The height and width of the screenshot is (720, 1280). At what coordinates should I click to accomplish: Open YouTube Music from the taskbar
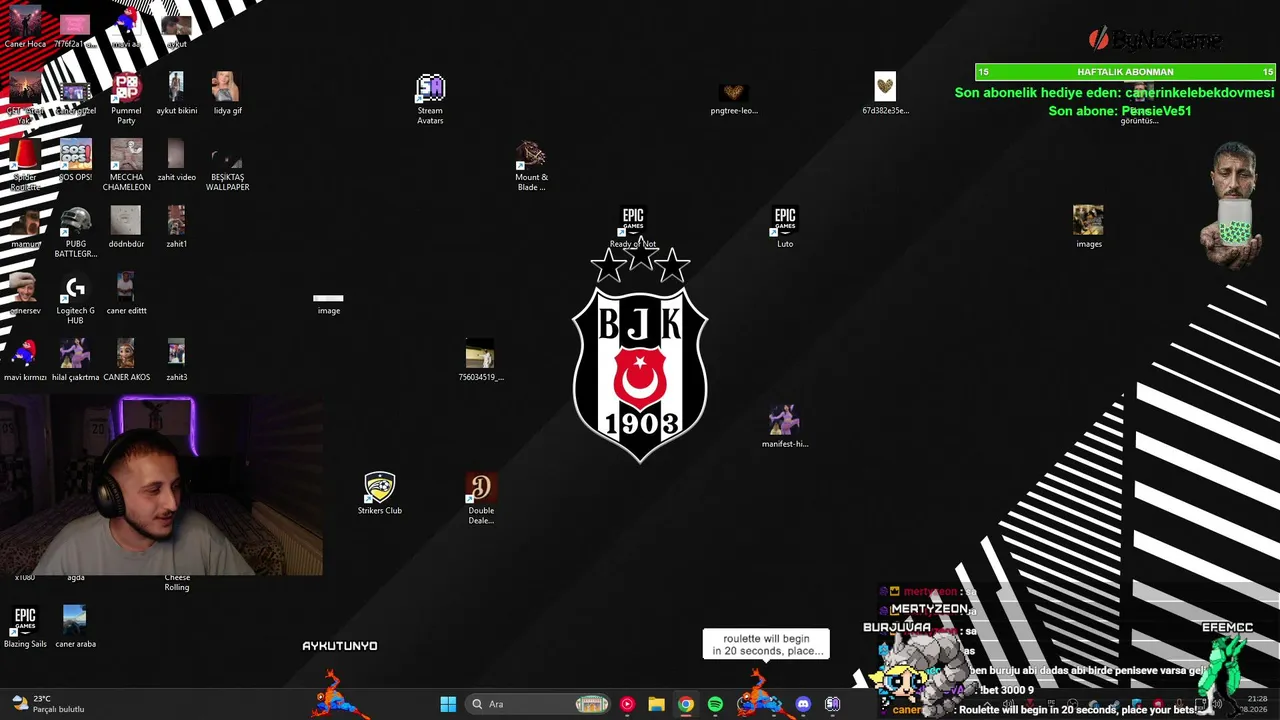tap(627, 704)
